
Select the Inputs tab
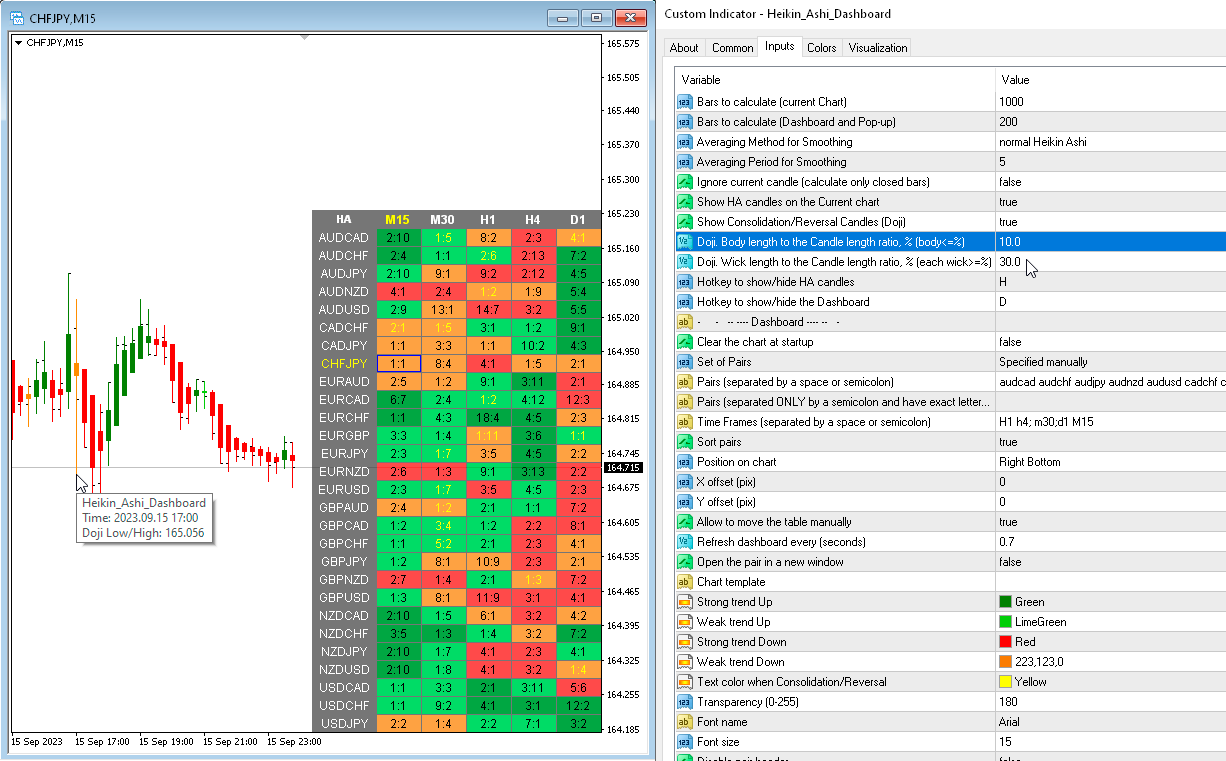pos(779,46)
